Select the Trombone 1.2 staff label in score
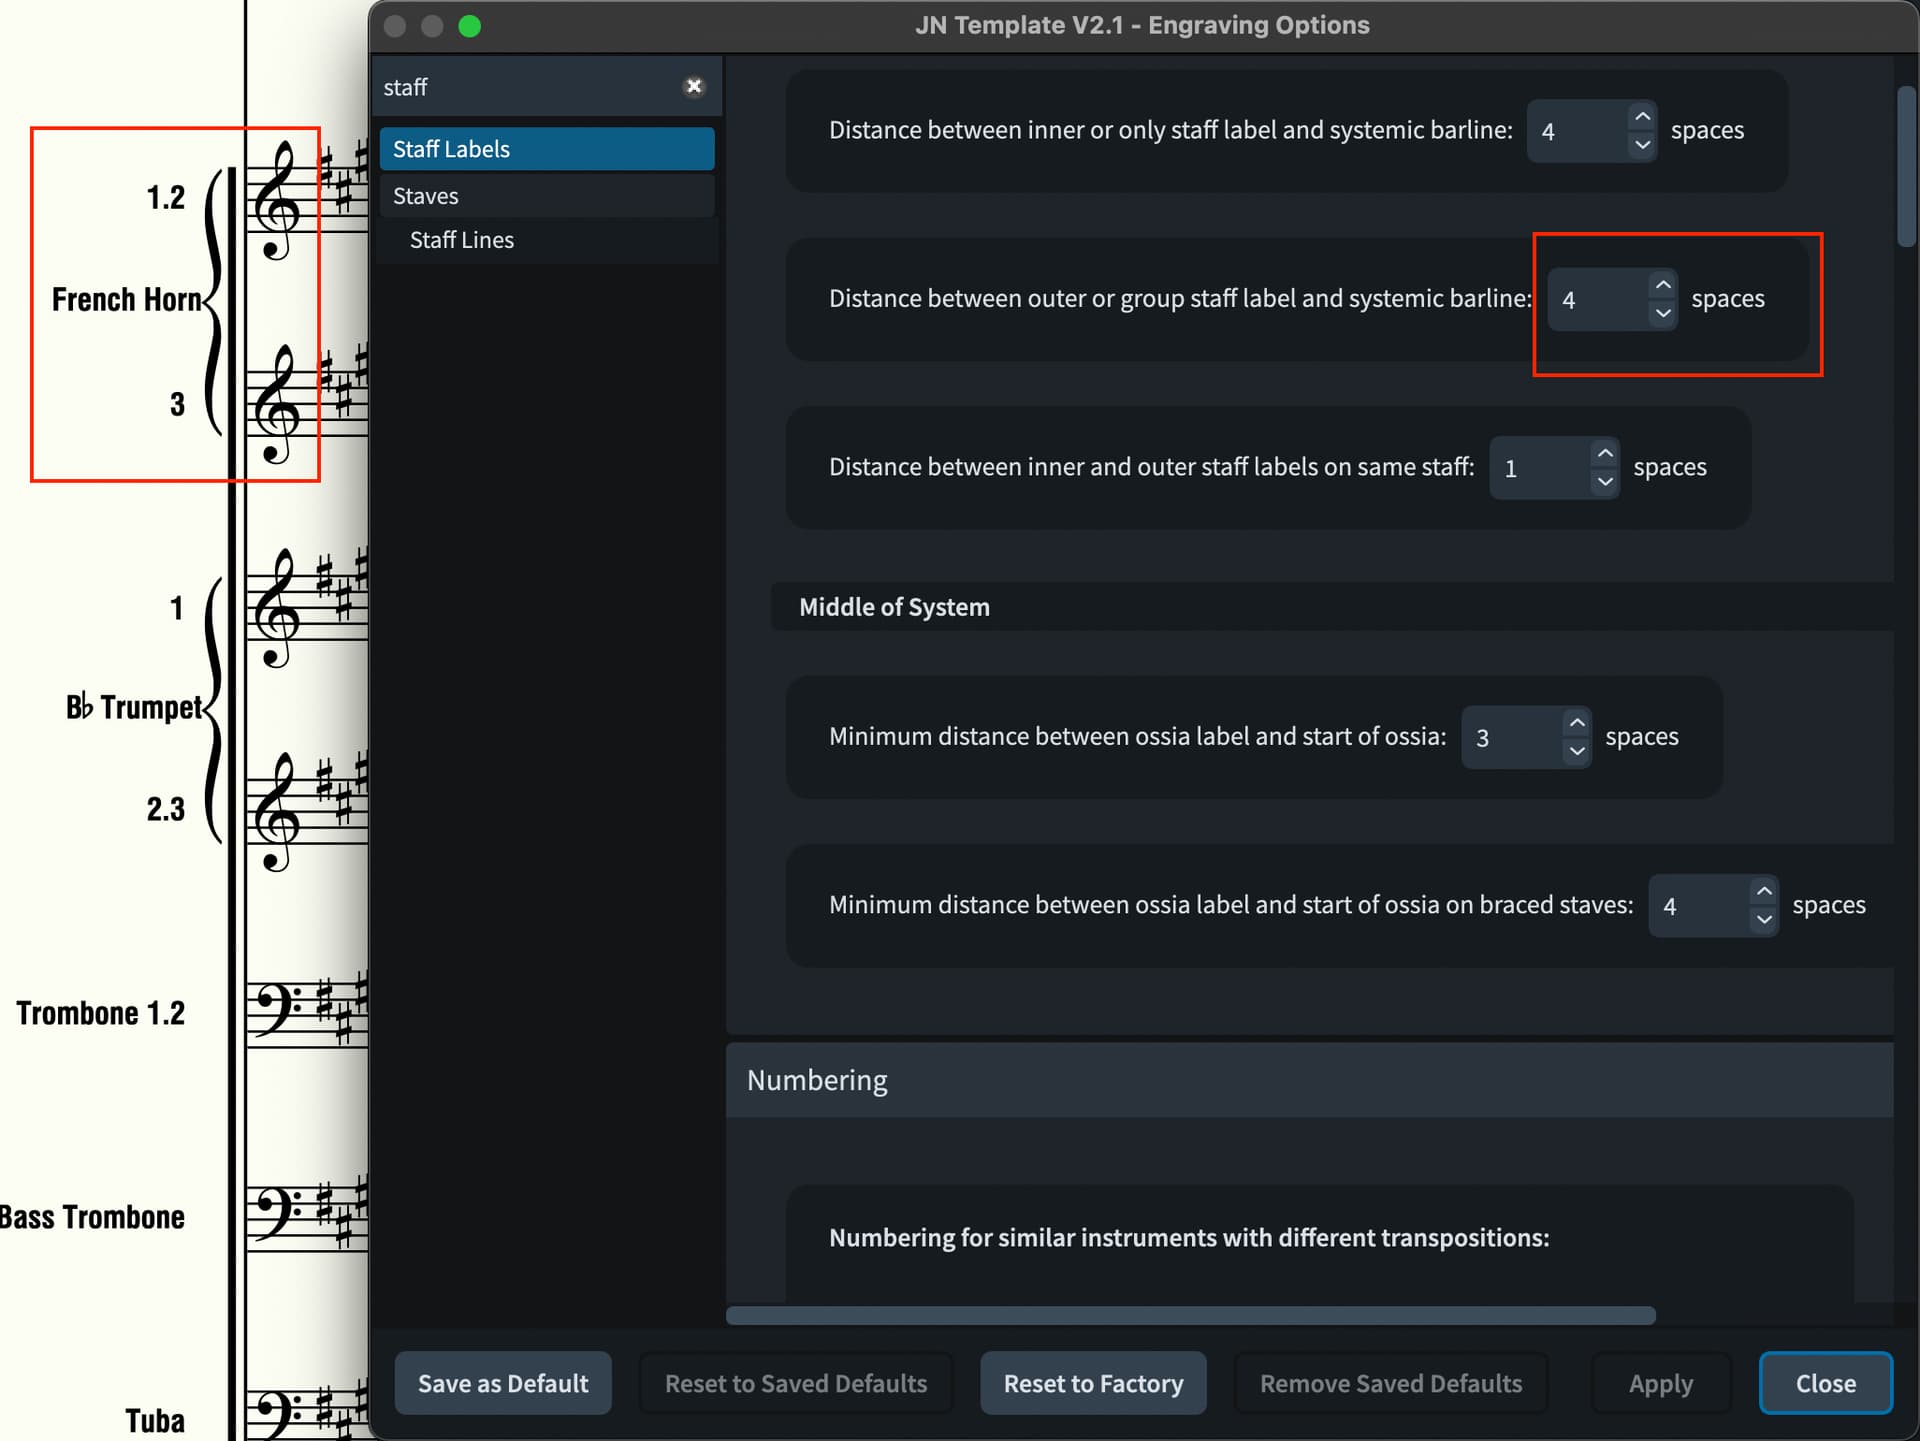 [x=100, y=1013]
